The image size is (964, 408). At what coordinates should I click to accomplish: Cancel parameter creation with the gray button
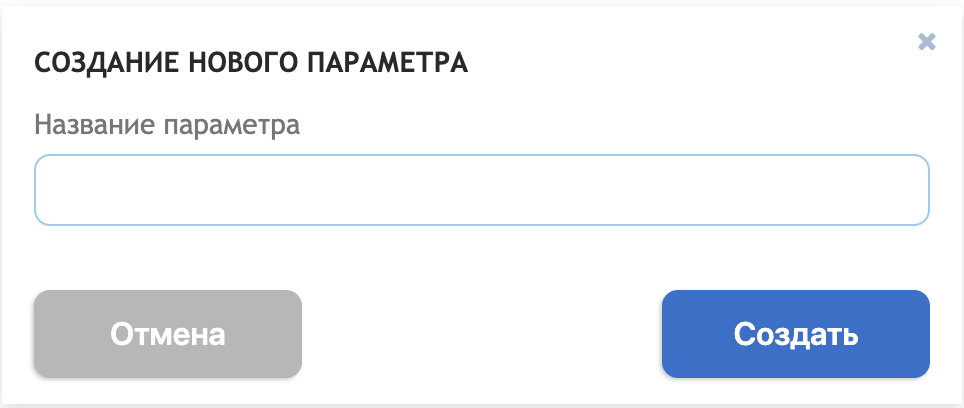pos(168,334)
